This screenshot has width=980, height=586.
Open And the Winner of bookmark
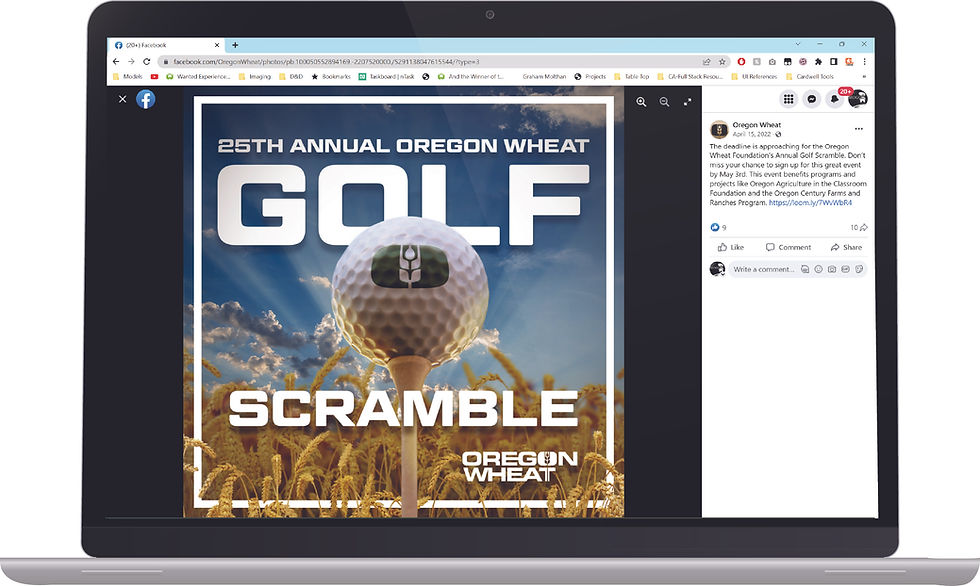(x=471, y=77)
